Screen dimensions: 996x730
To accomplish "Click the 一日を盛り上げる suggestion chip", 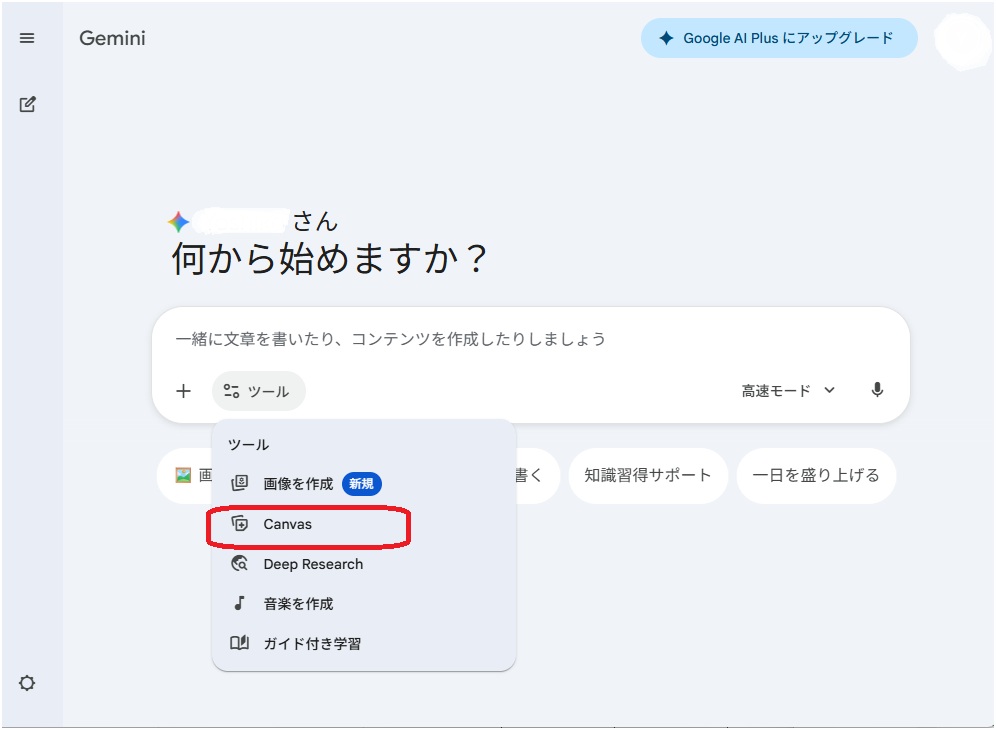I will pos(815,475).
